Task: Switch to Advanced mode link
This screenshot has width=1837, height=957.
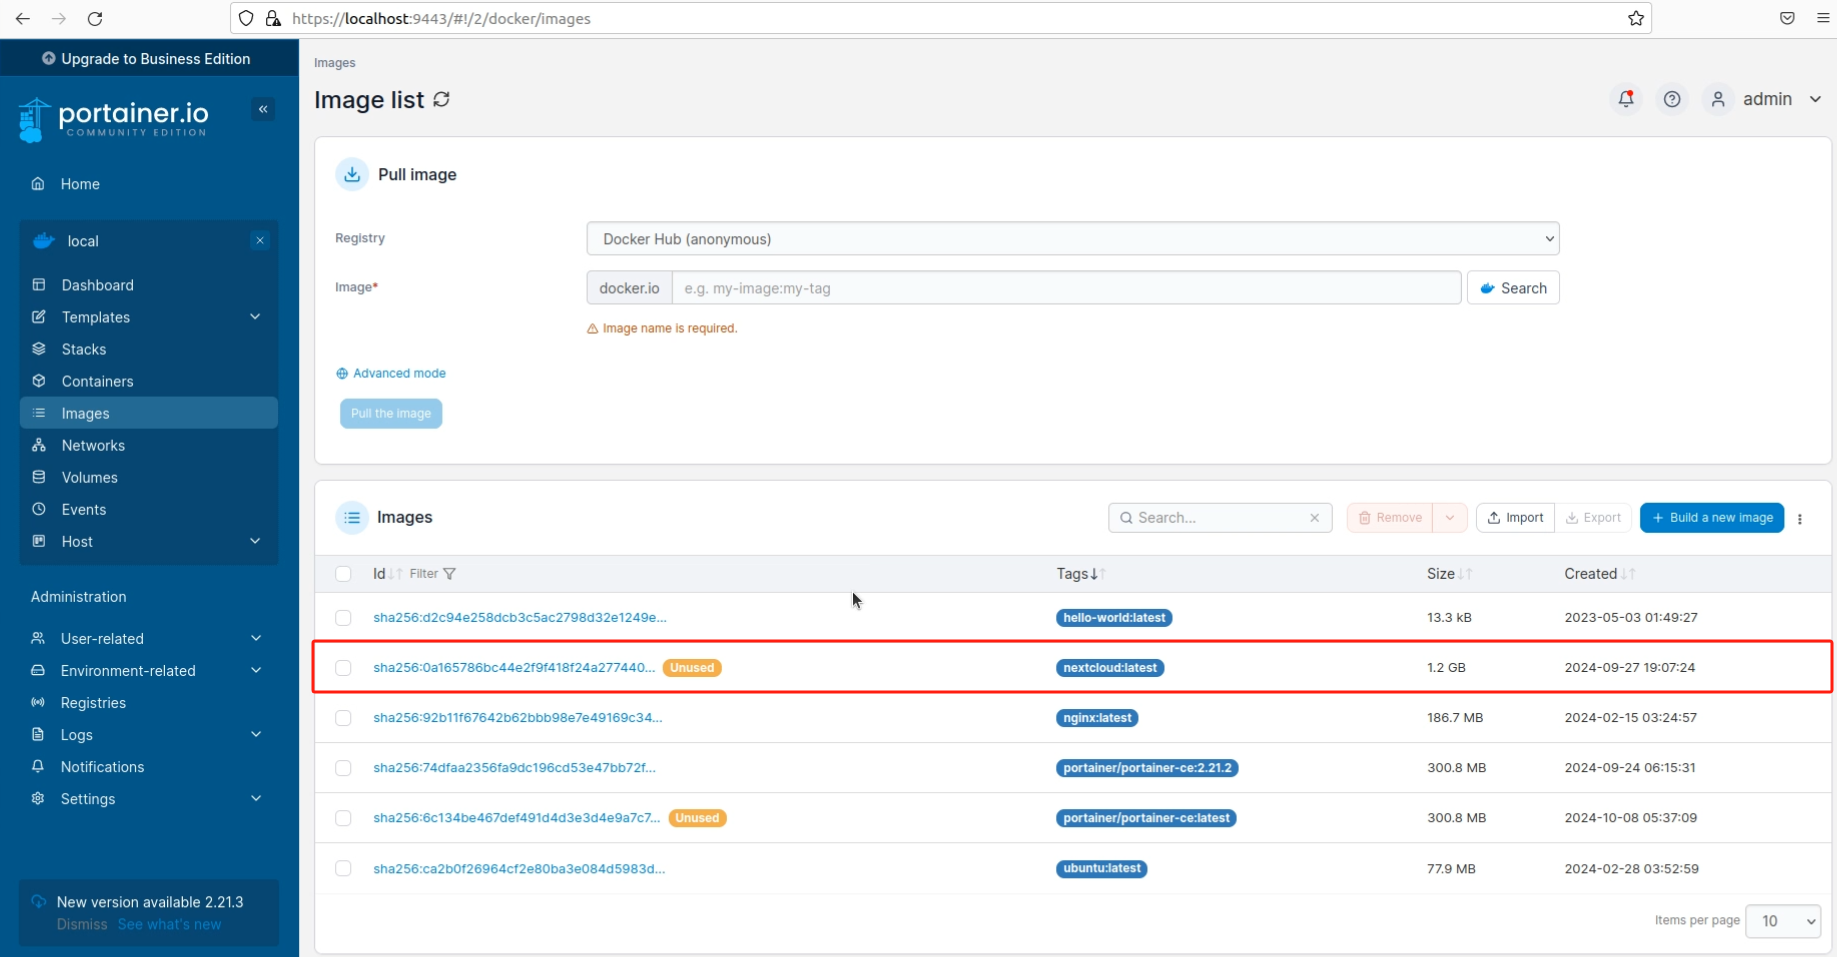Action: (391, 373)
